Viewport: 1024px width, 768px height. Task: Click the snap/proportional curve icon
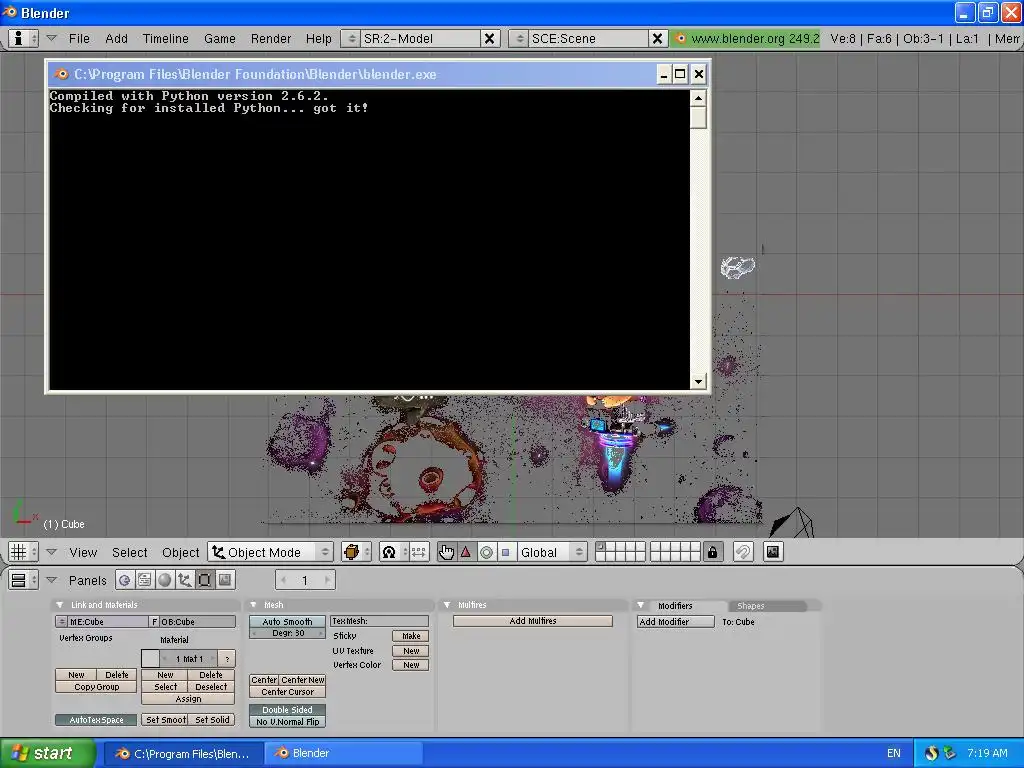(x=743, y=552)
